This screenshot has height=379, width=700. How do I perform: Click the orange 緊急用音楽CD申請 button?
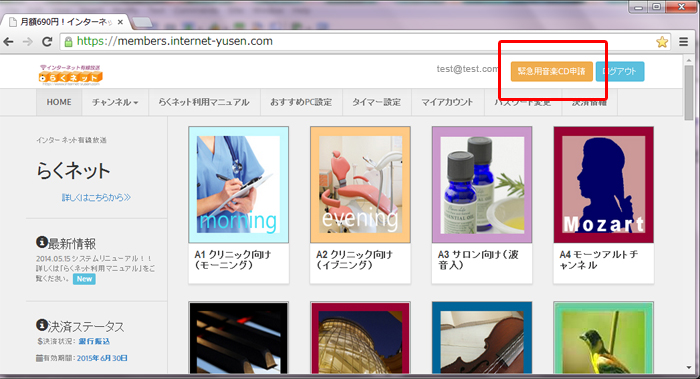tap(551, 71)
